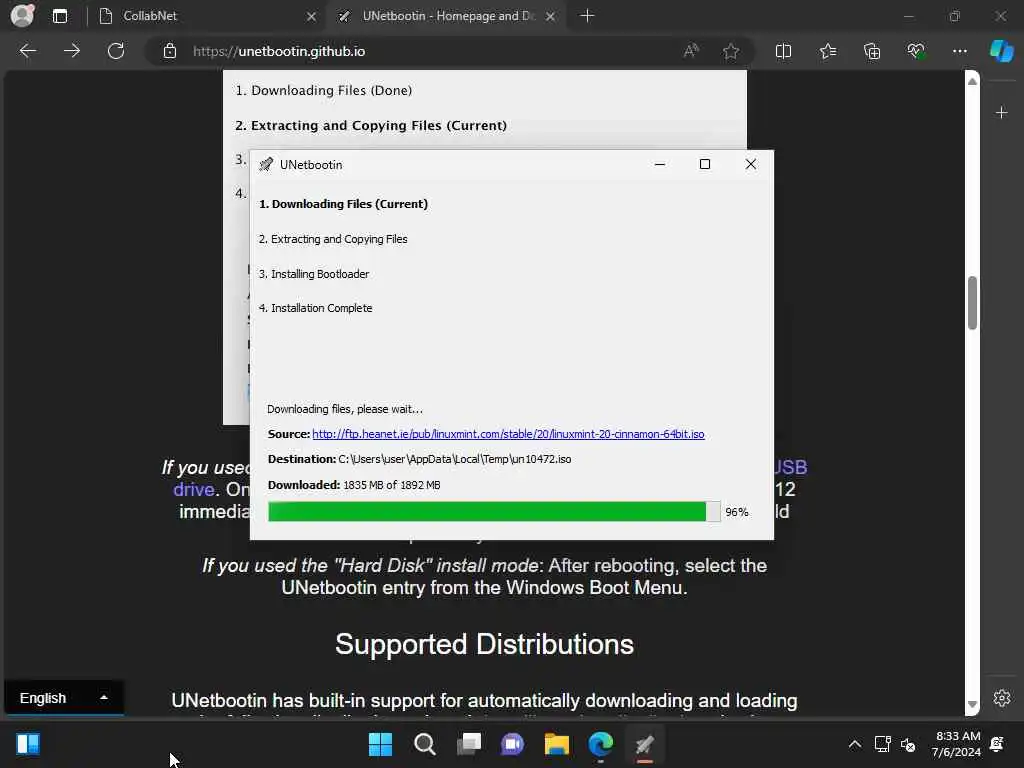Click the muted volume tray icon
Screen dimensions: 1024x768
pyautogui.click(x=908, y=744)
